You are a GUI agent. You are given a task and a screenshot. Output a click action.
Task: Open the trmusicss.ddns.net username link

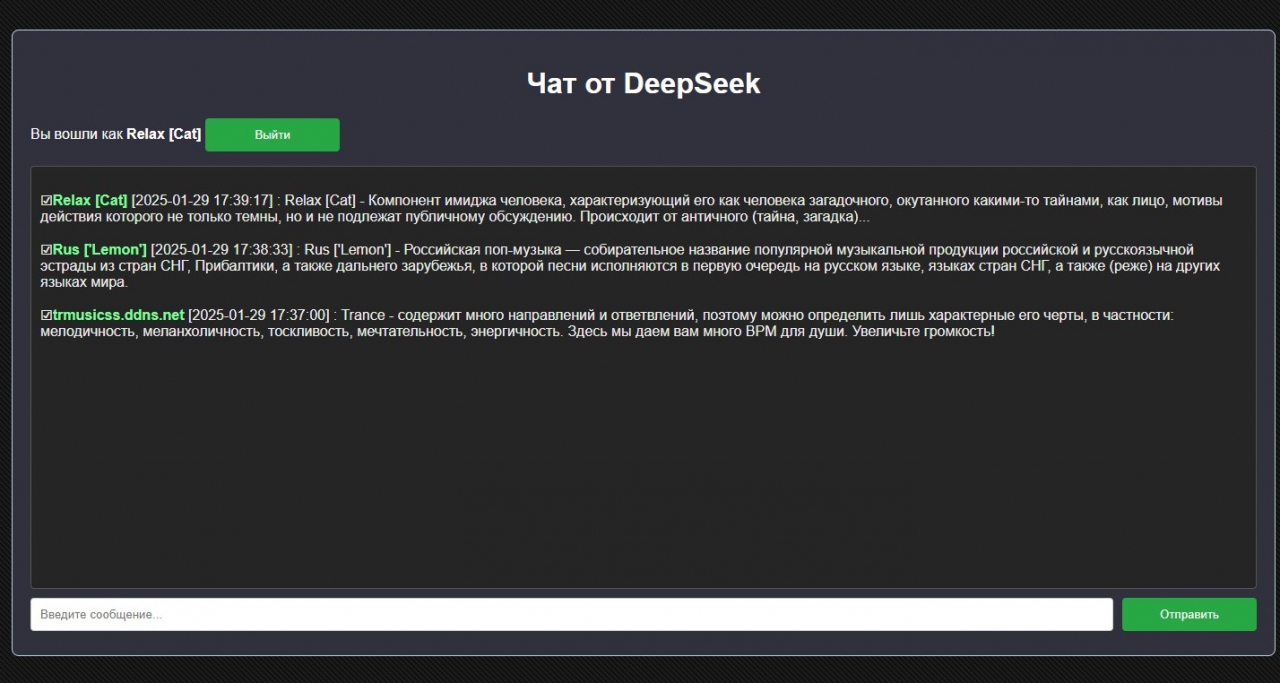(118, 315)
